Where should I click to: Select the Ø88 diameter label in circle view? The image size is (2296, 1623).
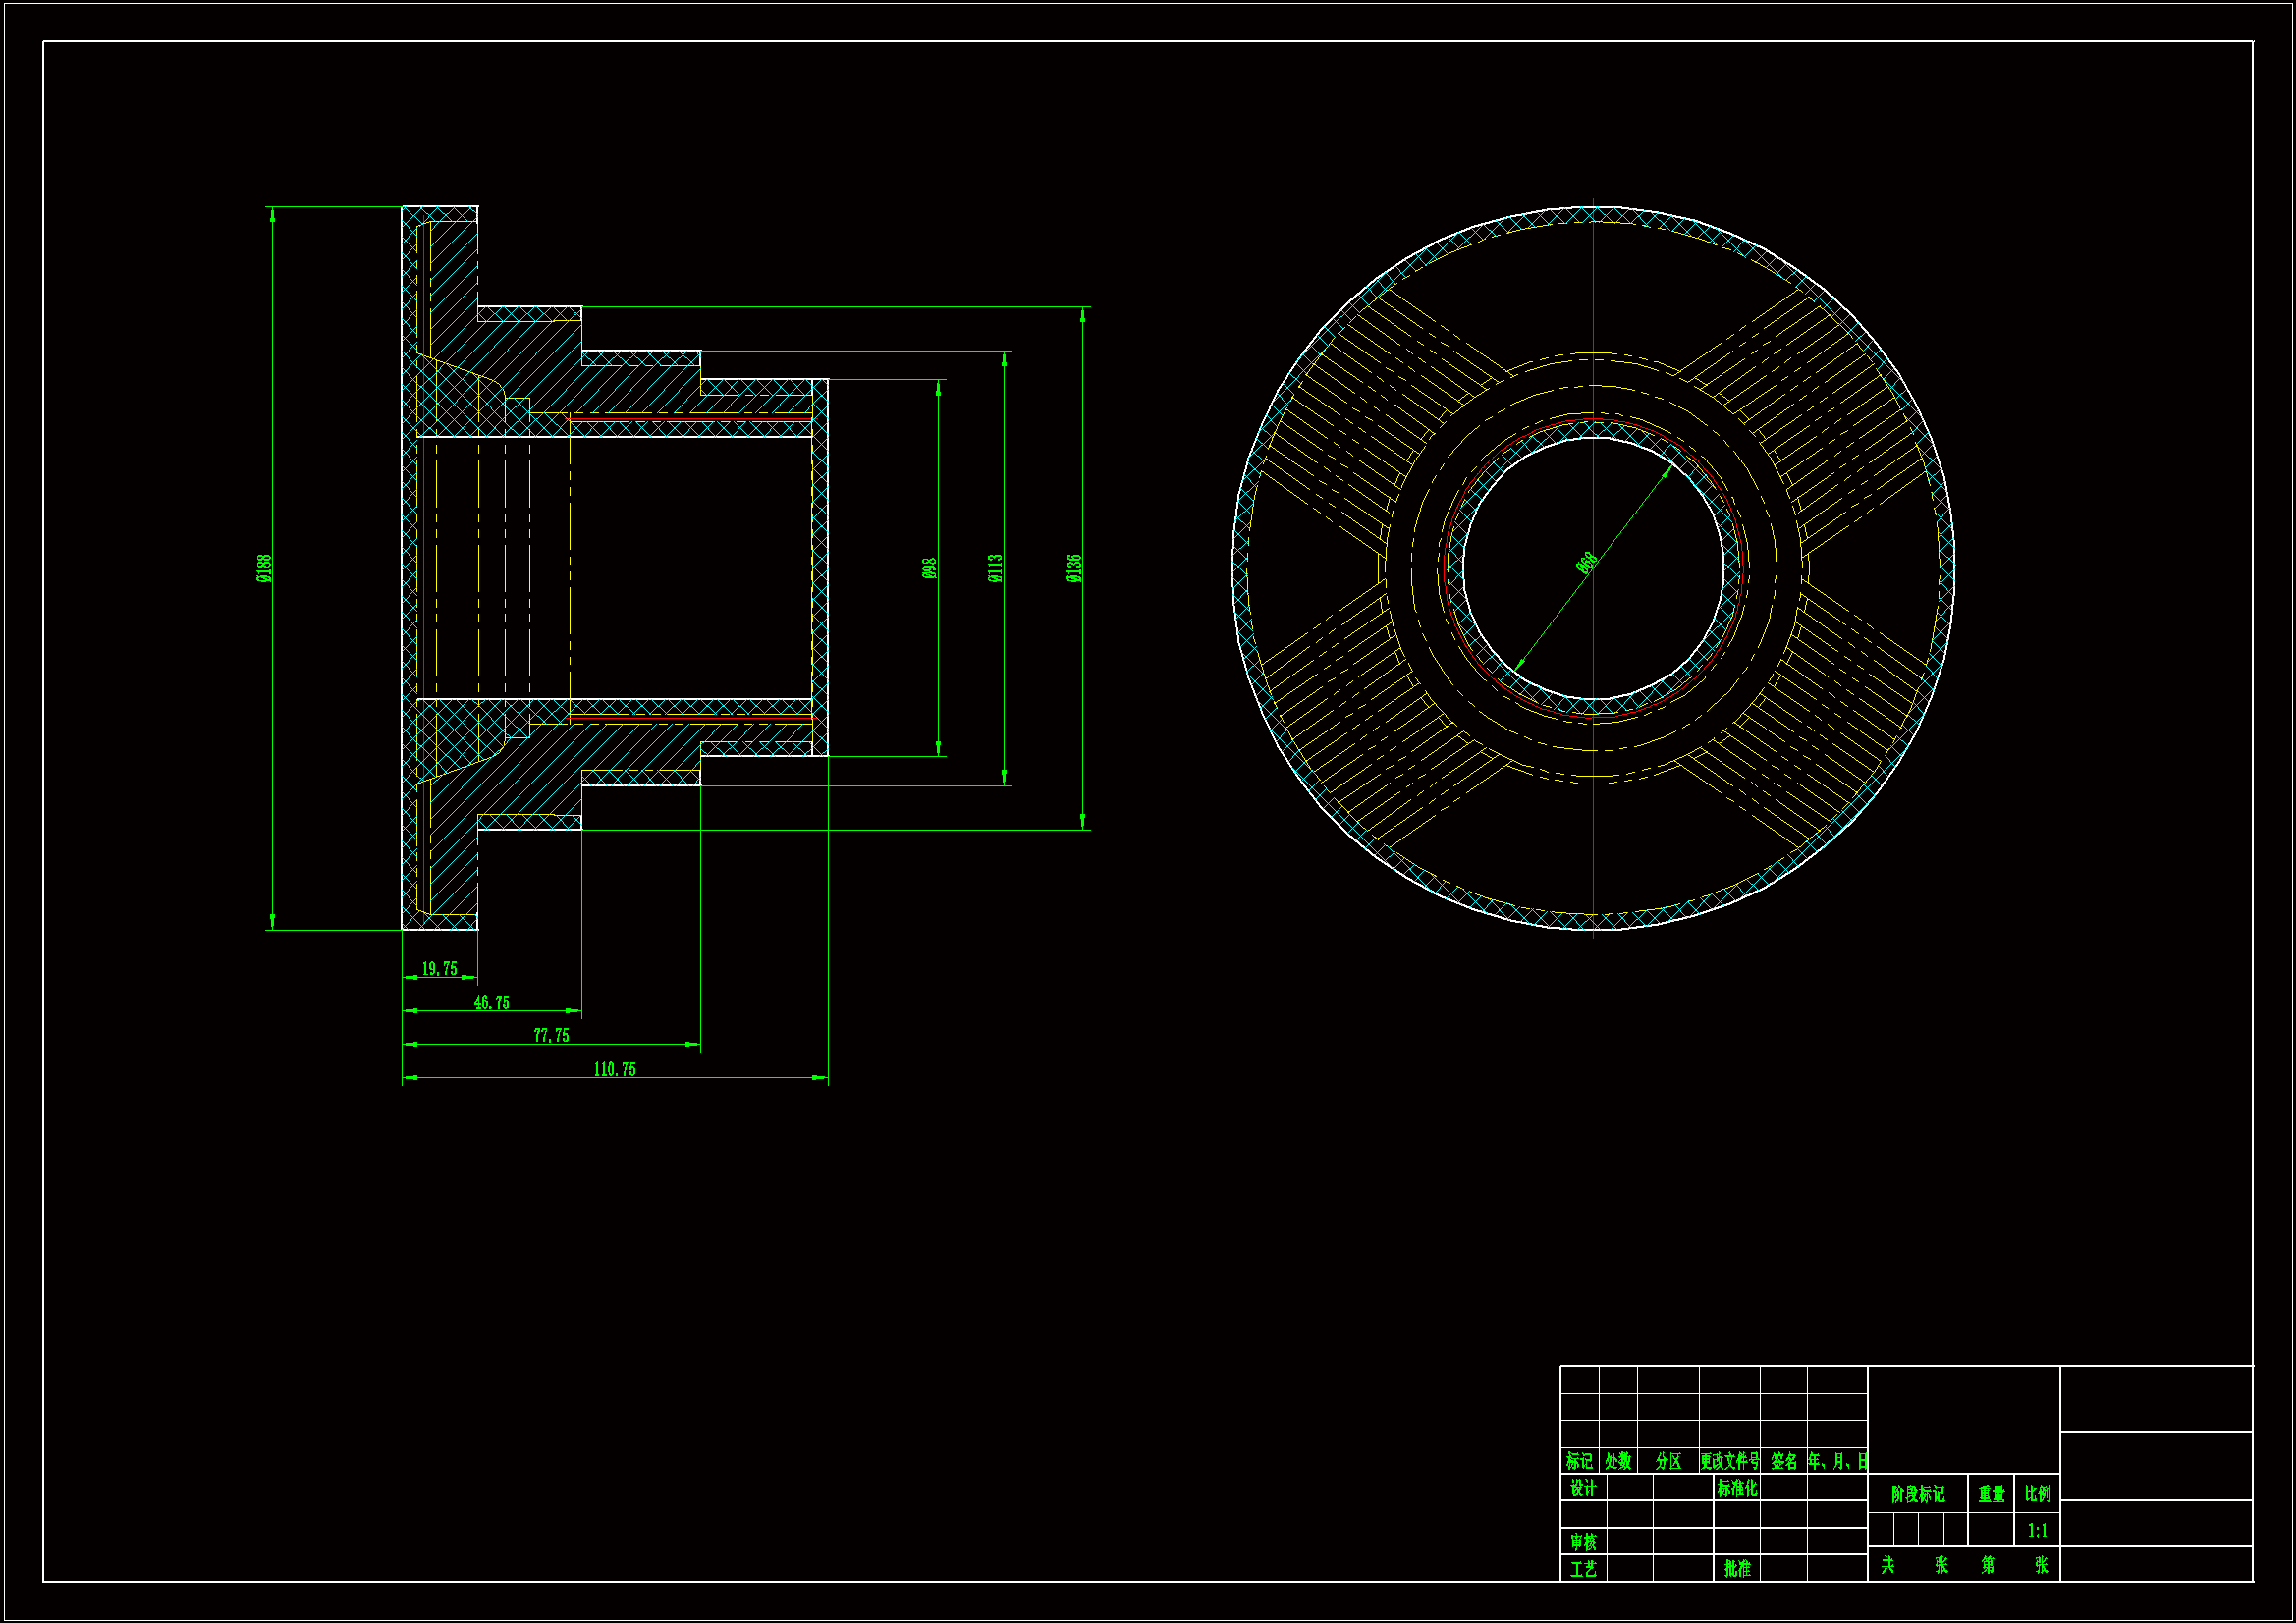pyautogui.click(x=1586, y=563)
